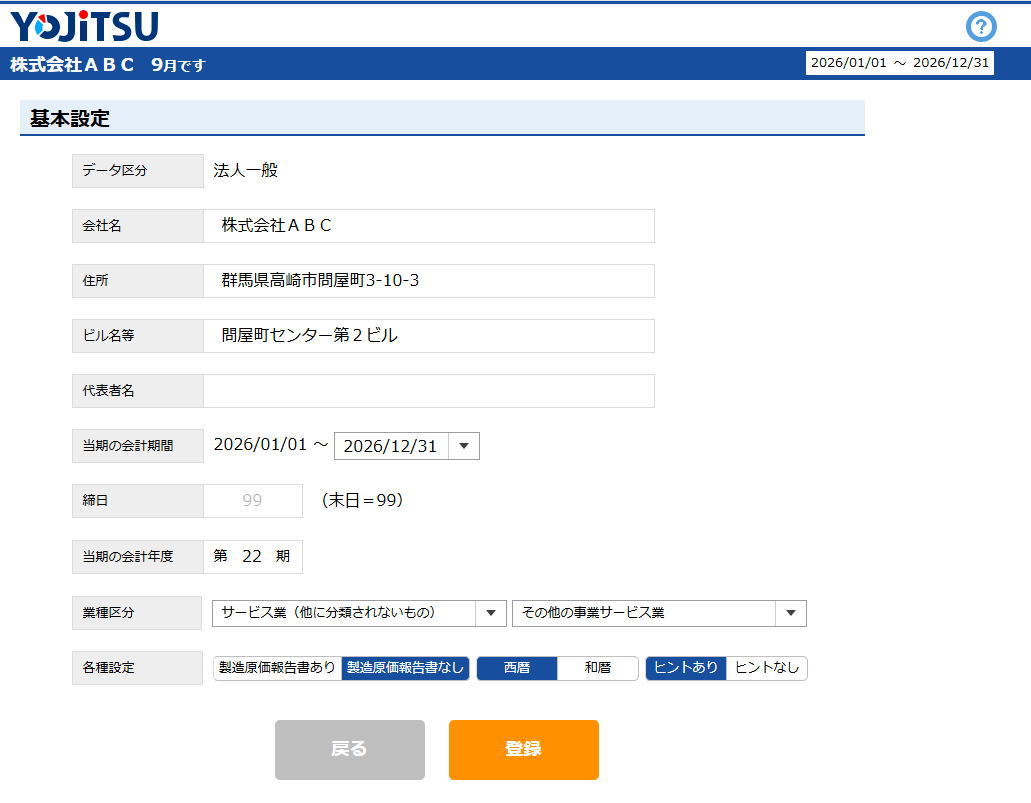Click the YOJiTSU logo
The height and width of the screenshot is (803, 1031).
click(x=84, y=25)
